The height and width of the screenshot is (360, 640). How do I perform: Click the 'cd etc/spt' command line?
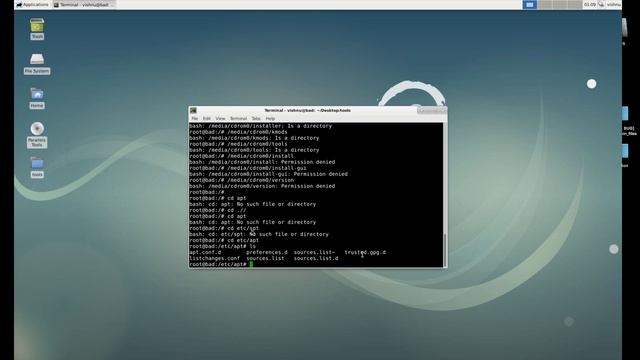click(224, 228)
